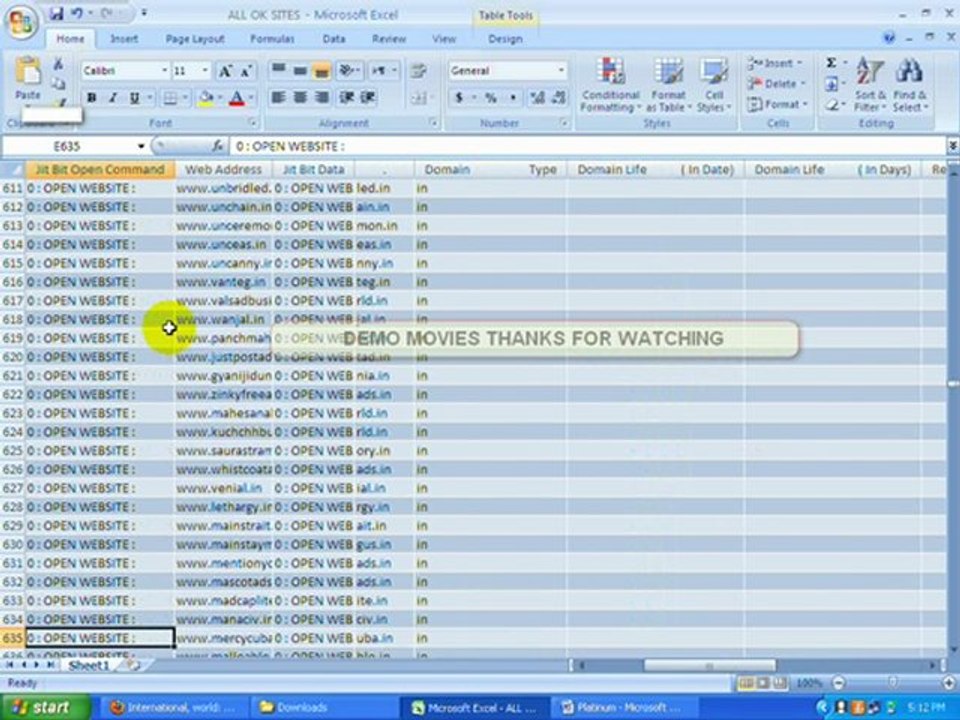Decrease decimal places

tap(558, 97)
